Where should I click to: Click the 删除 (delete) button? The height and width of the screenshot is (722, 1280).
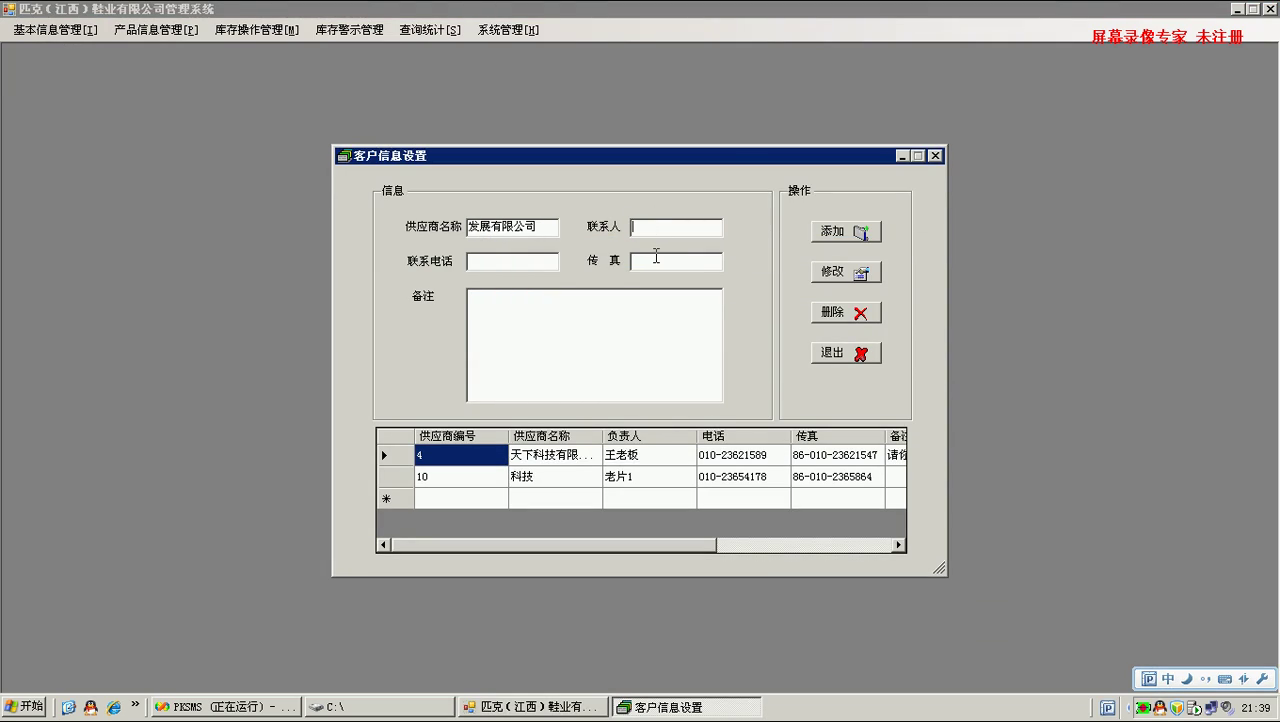[846, 313]
